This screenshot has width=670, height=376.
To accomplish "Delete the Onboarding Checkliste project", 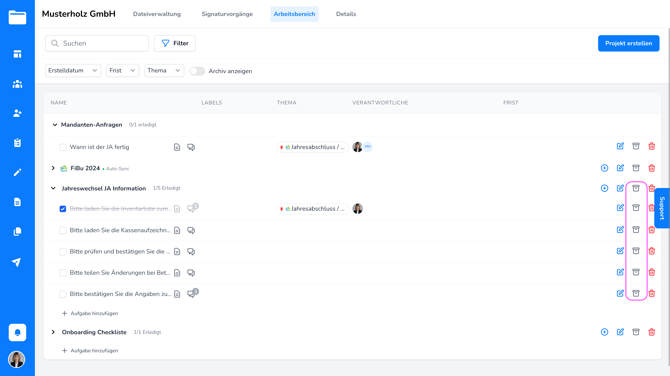I will (x=652, y=332).
